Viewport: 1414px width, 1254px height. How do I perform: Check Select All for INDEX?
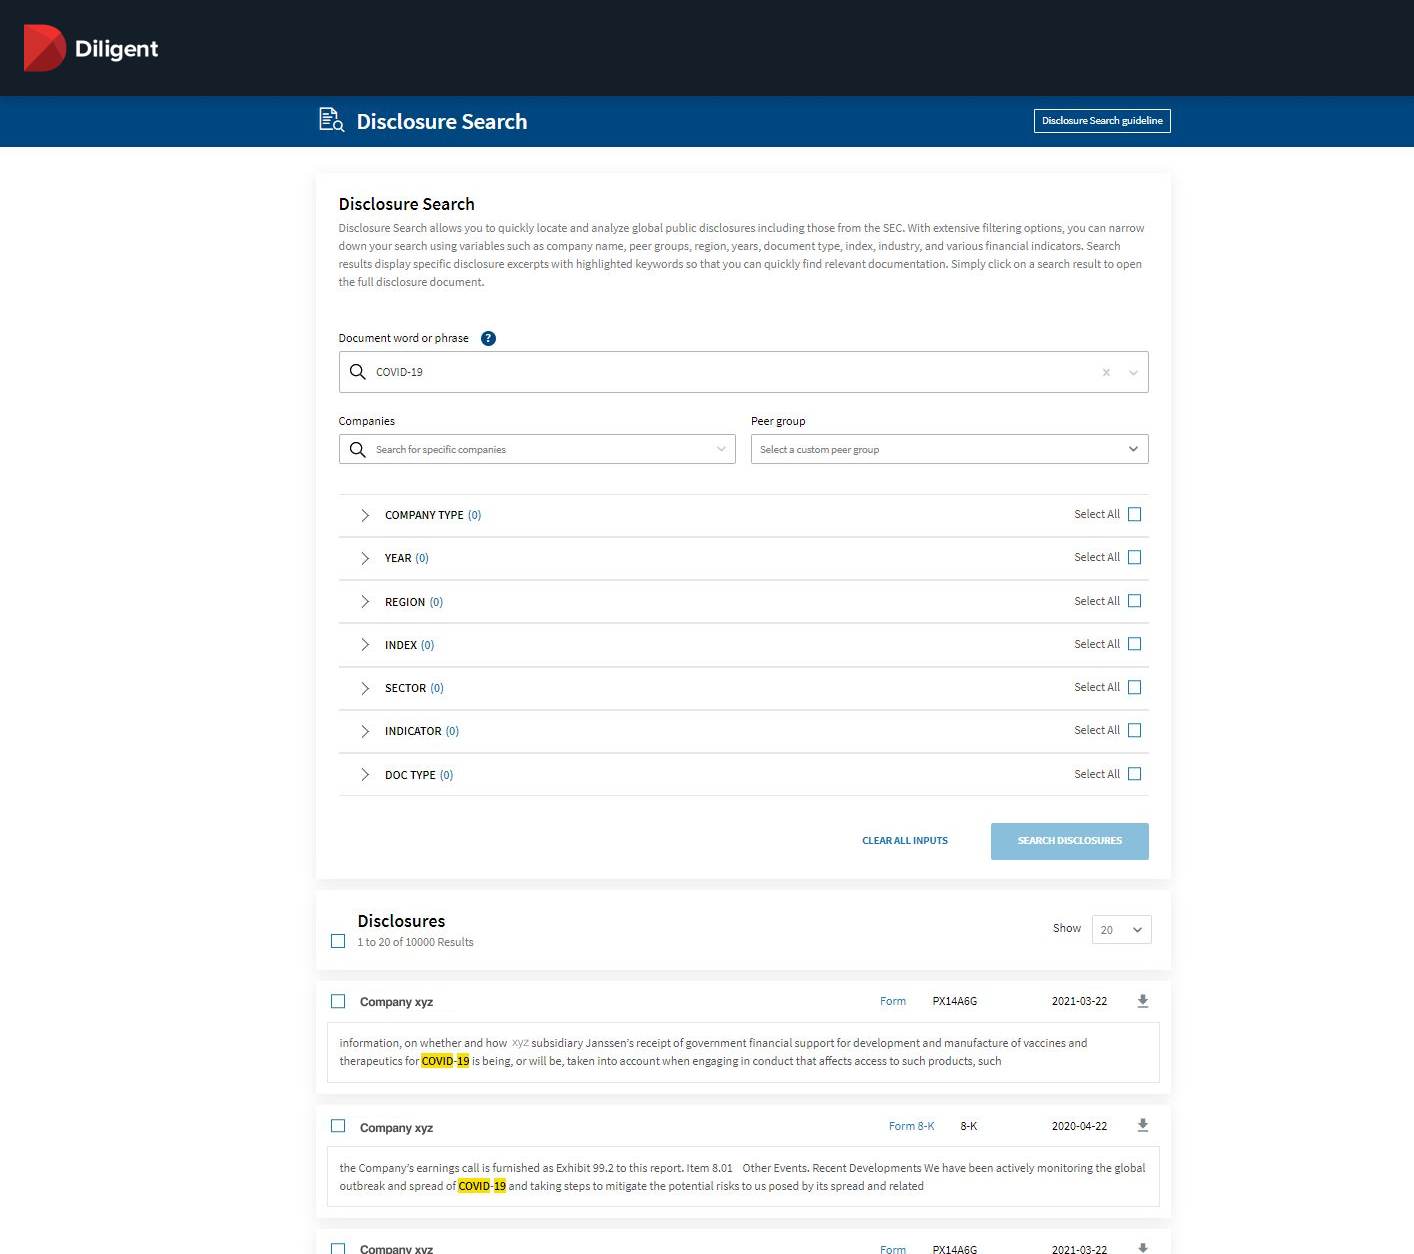coord(1134,644)
